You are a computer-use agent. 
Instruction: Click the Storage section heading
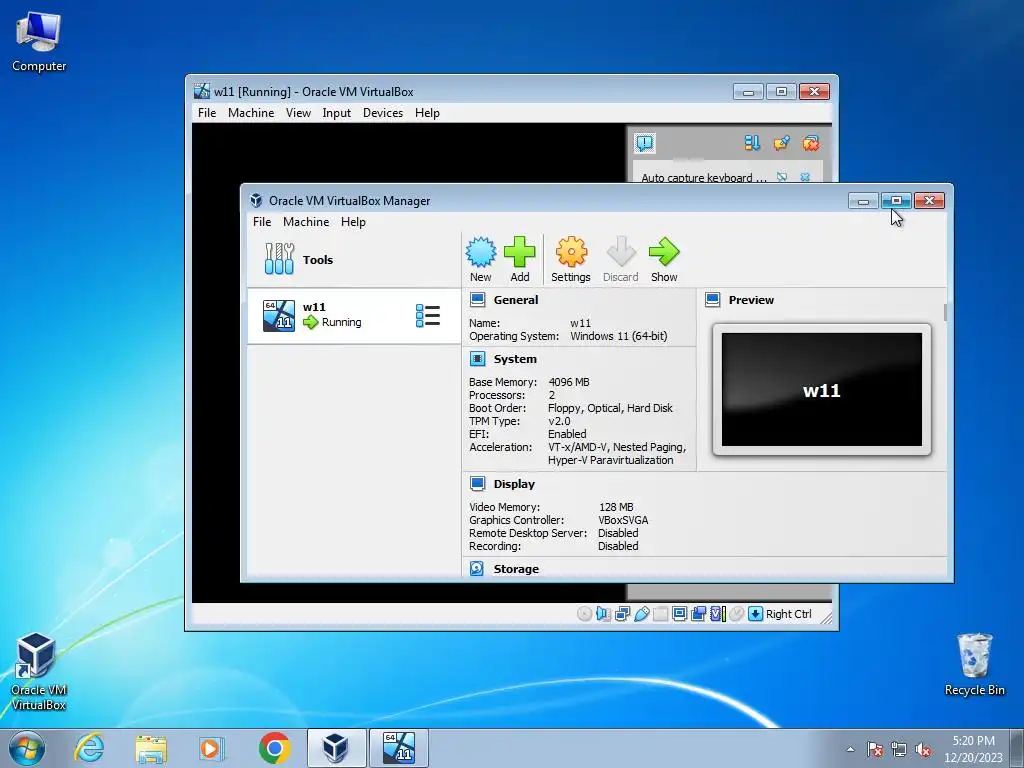click(x=516, y=569)
